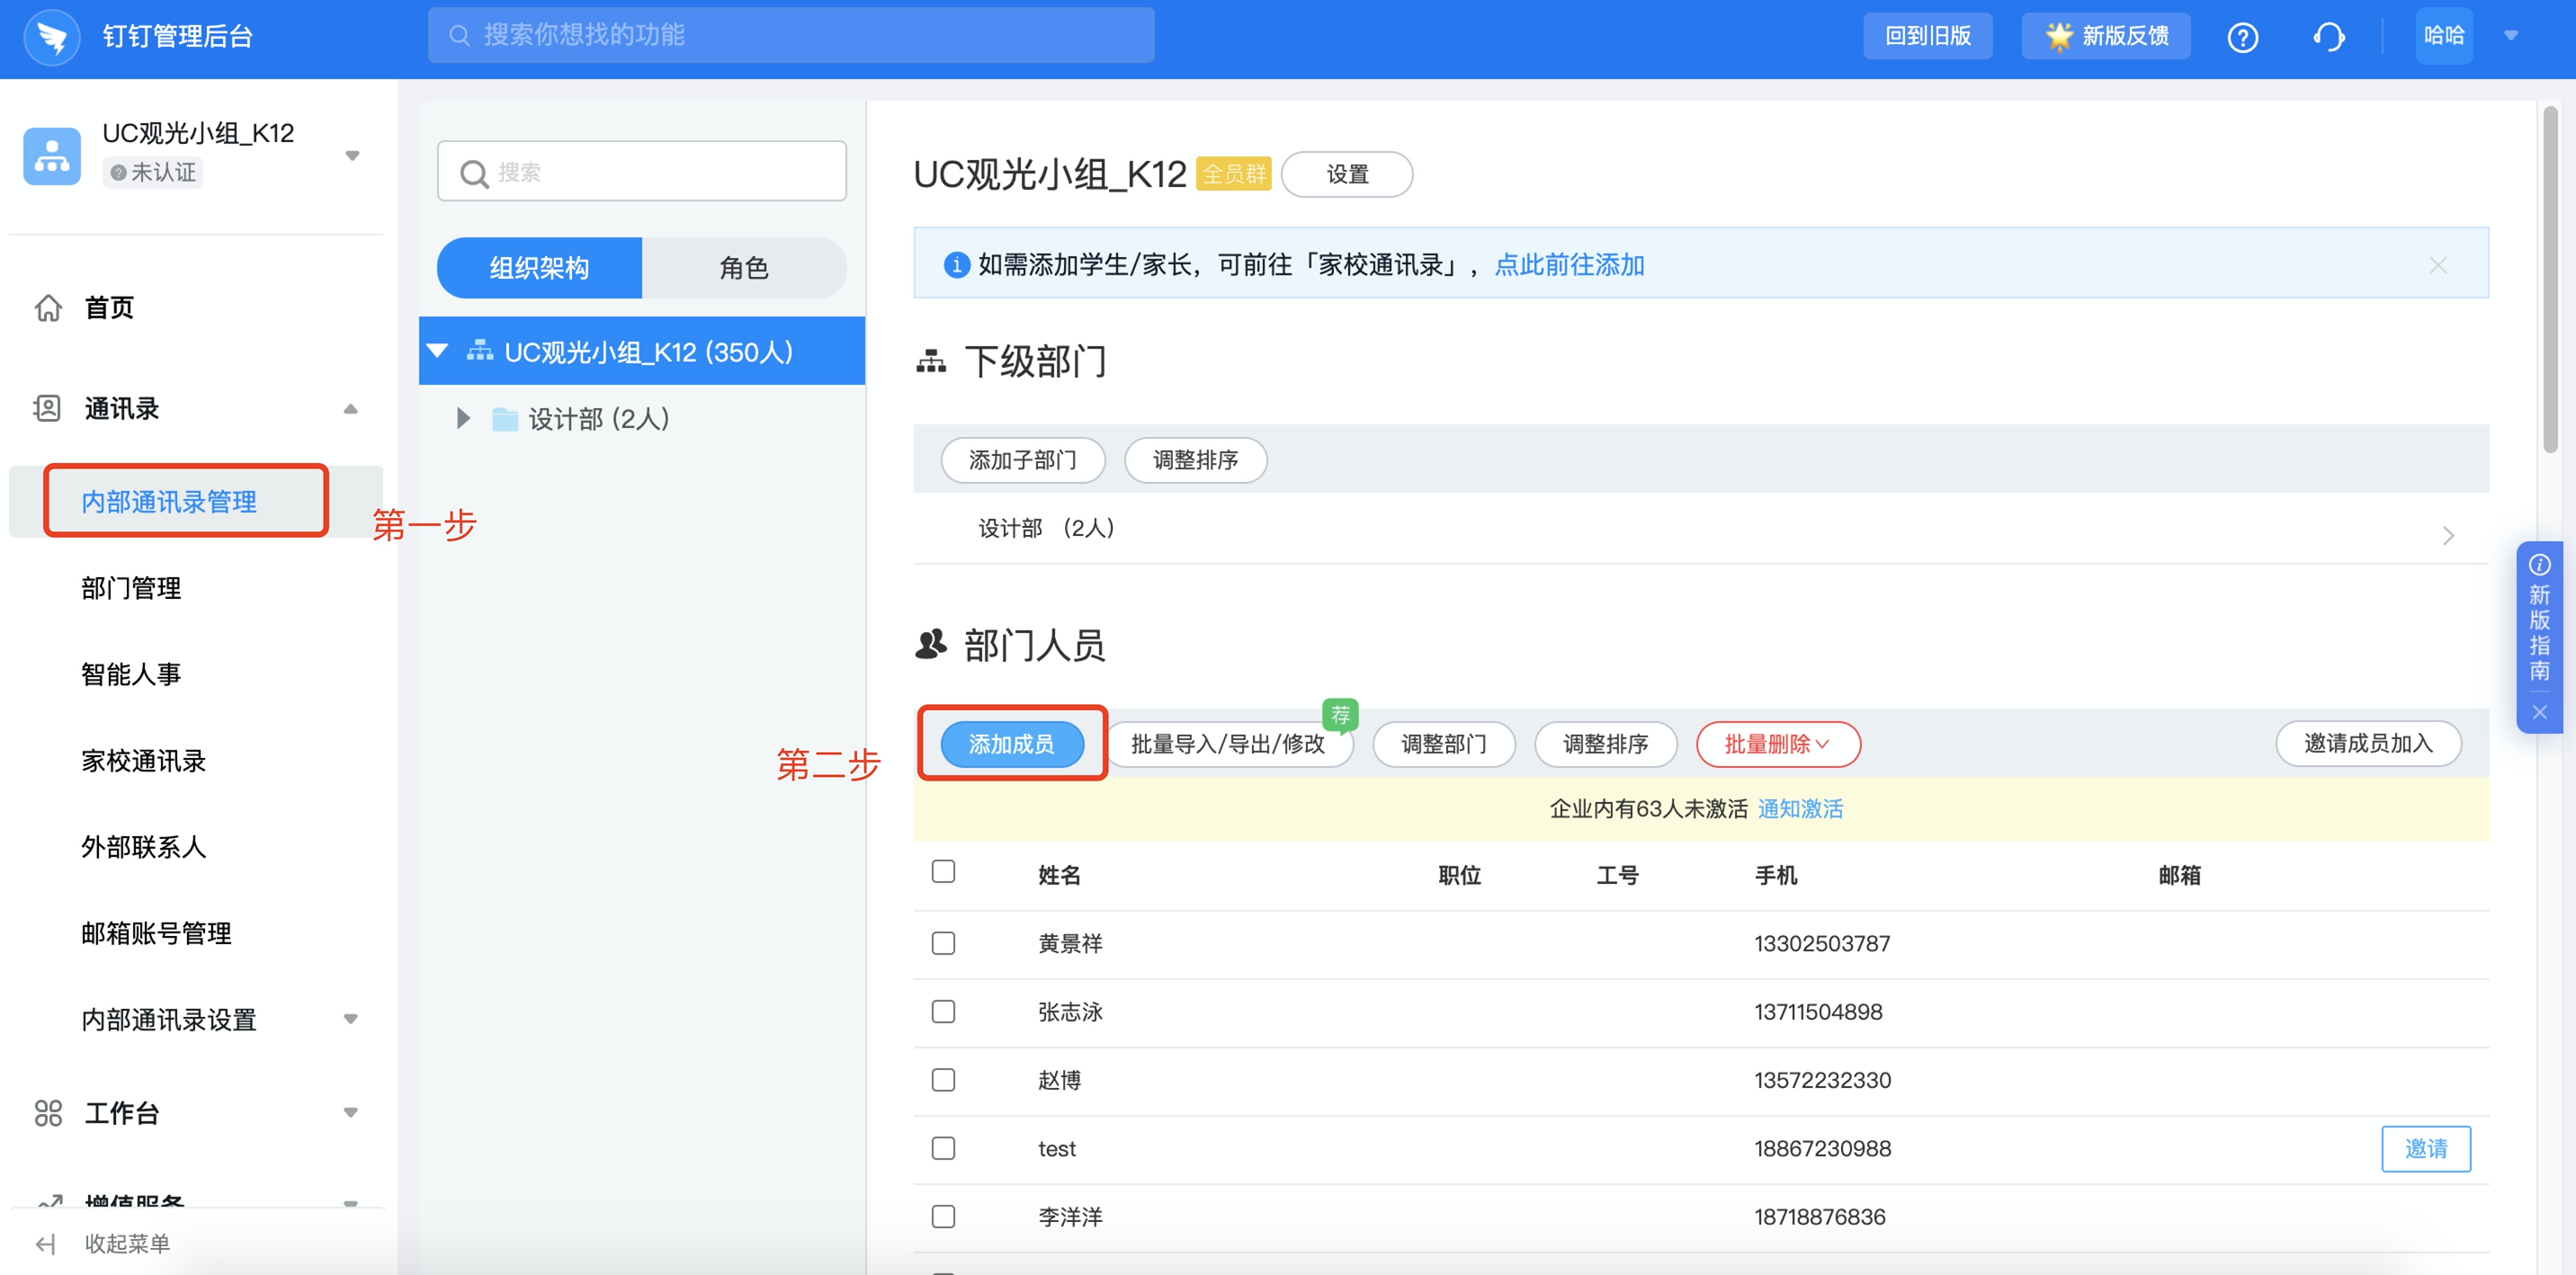The height and width of the screenshot is (1275, 2576).
Task: Open 内部通讯录管理 menu item
Action: coord(168,502)
